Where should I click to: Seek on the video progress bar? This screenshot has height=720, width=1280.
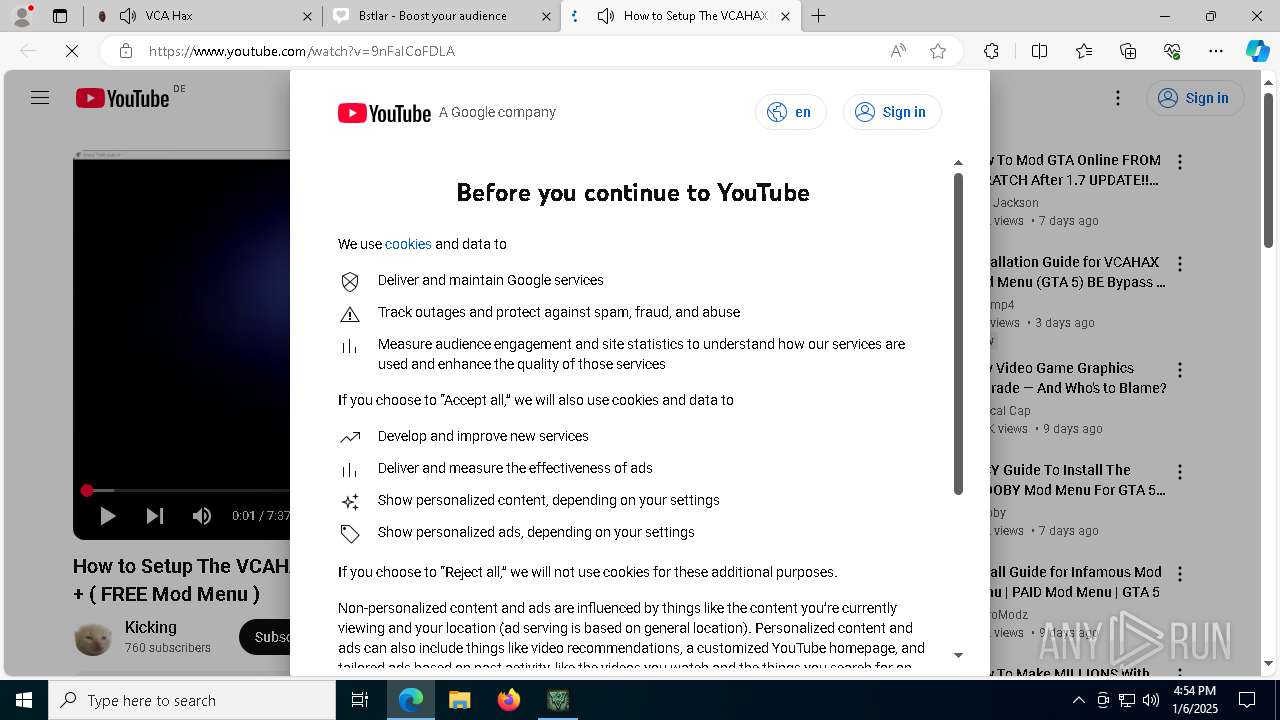coord(188,490)
